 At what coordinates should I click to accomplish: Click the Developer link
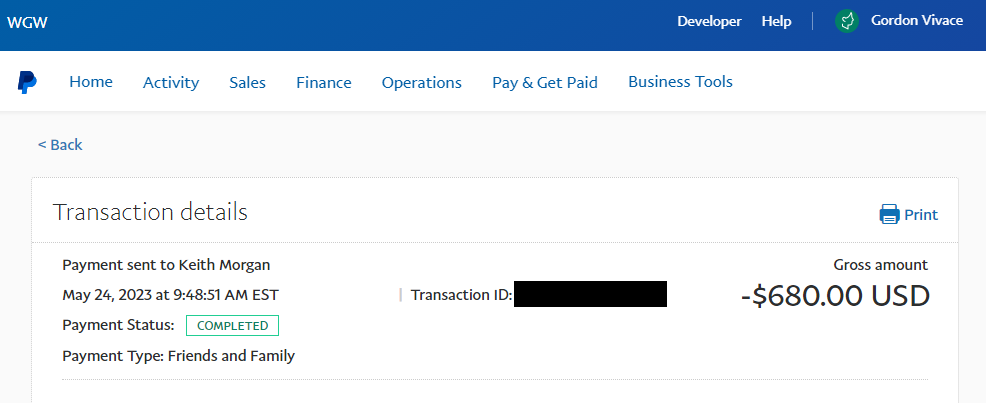coord(709,21)
